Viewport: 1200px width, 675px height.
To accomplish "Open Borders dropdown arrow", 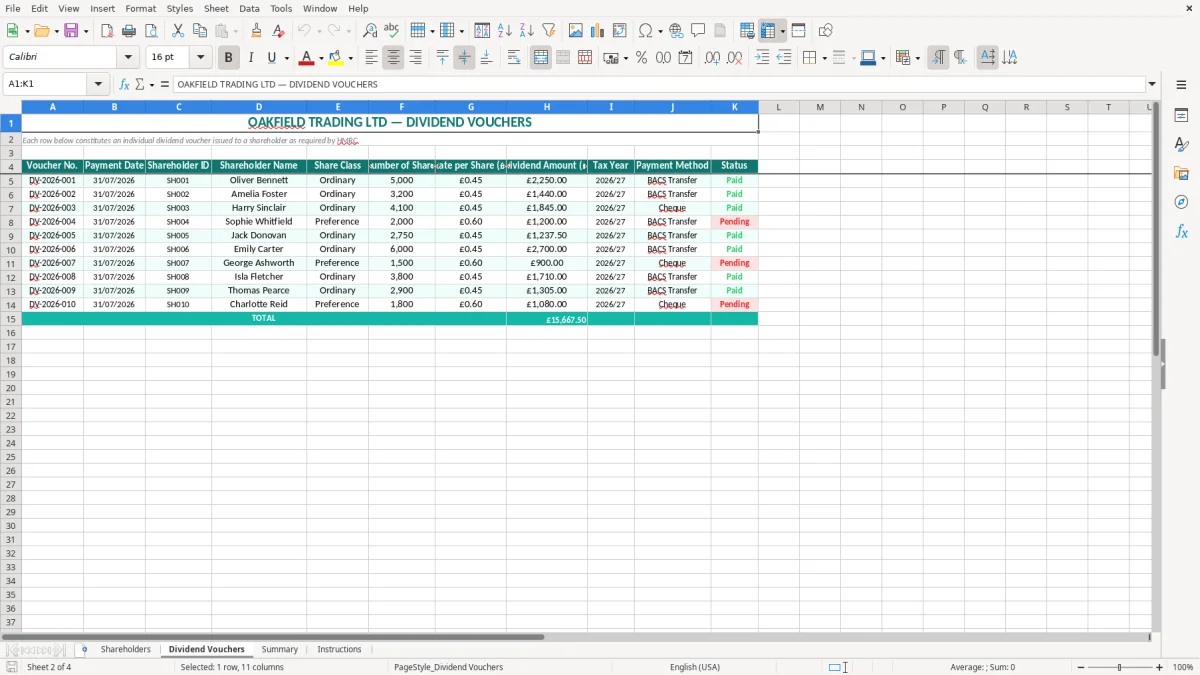I will pos(824,59).
